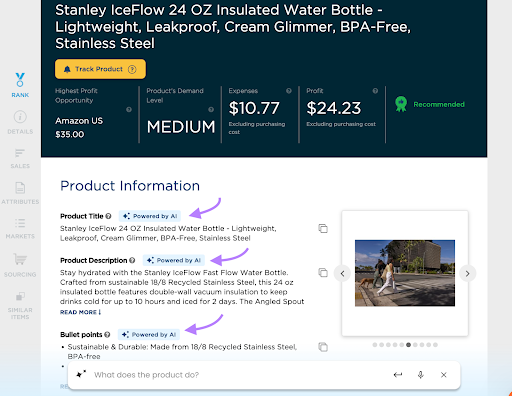Select the last image carousel dot

(435, 345)
